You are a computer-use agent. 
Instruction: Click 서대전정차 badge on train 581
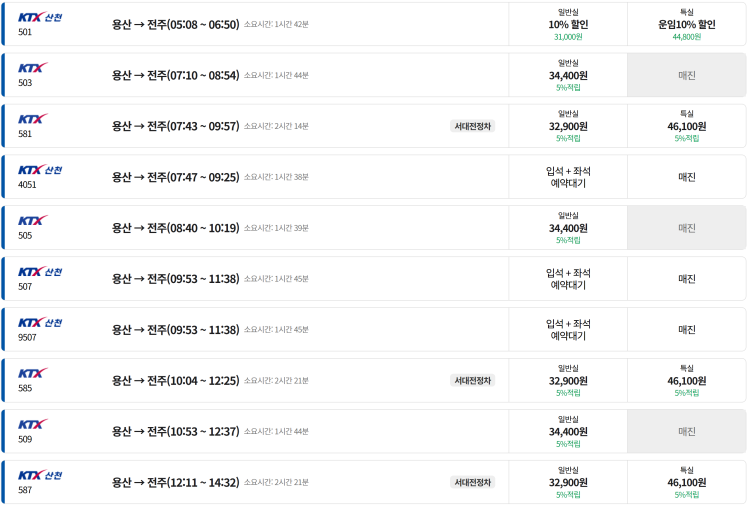tap(472, 126)
